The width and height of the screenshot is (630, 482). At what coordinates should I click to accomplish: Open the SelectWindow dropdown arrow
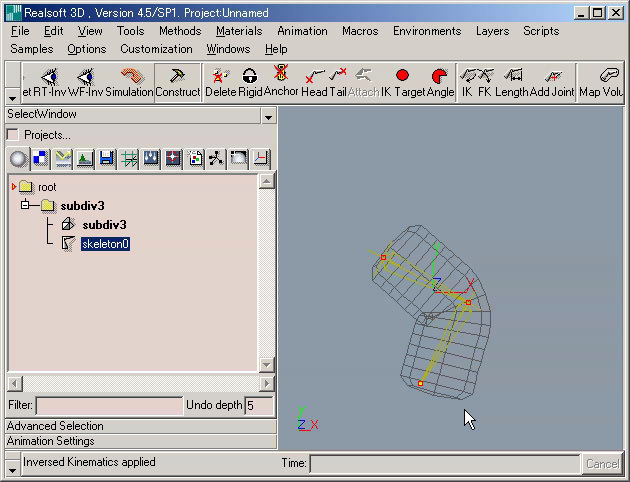click(268, 117)
